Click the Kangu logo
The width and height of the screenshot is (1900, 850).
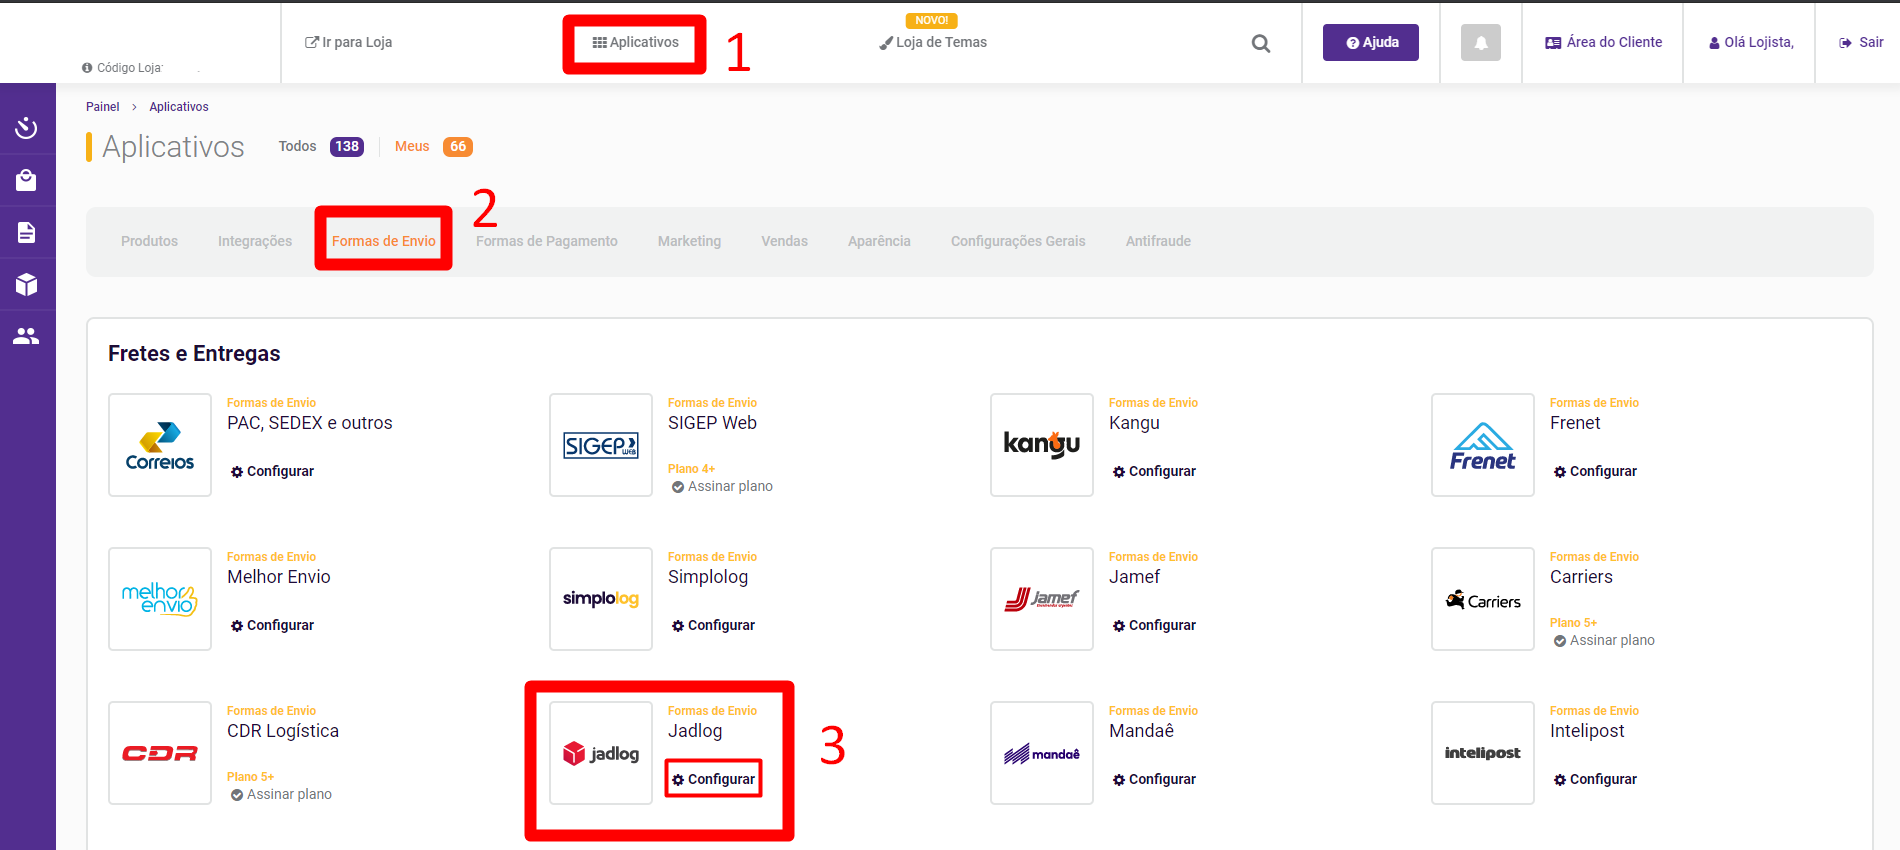point(1042,445)
